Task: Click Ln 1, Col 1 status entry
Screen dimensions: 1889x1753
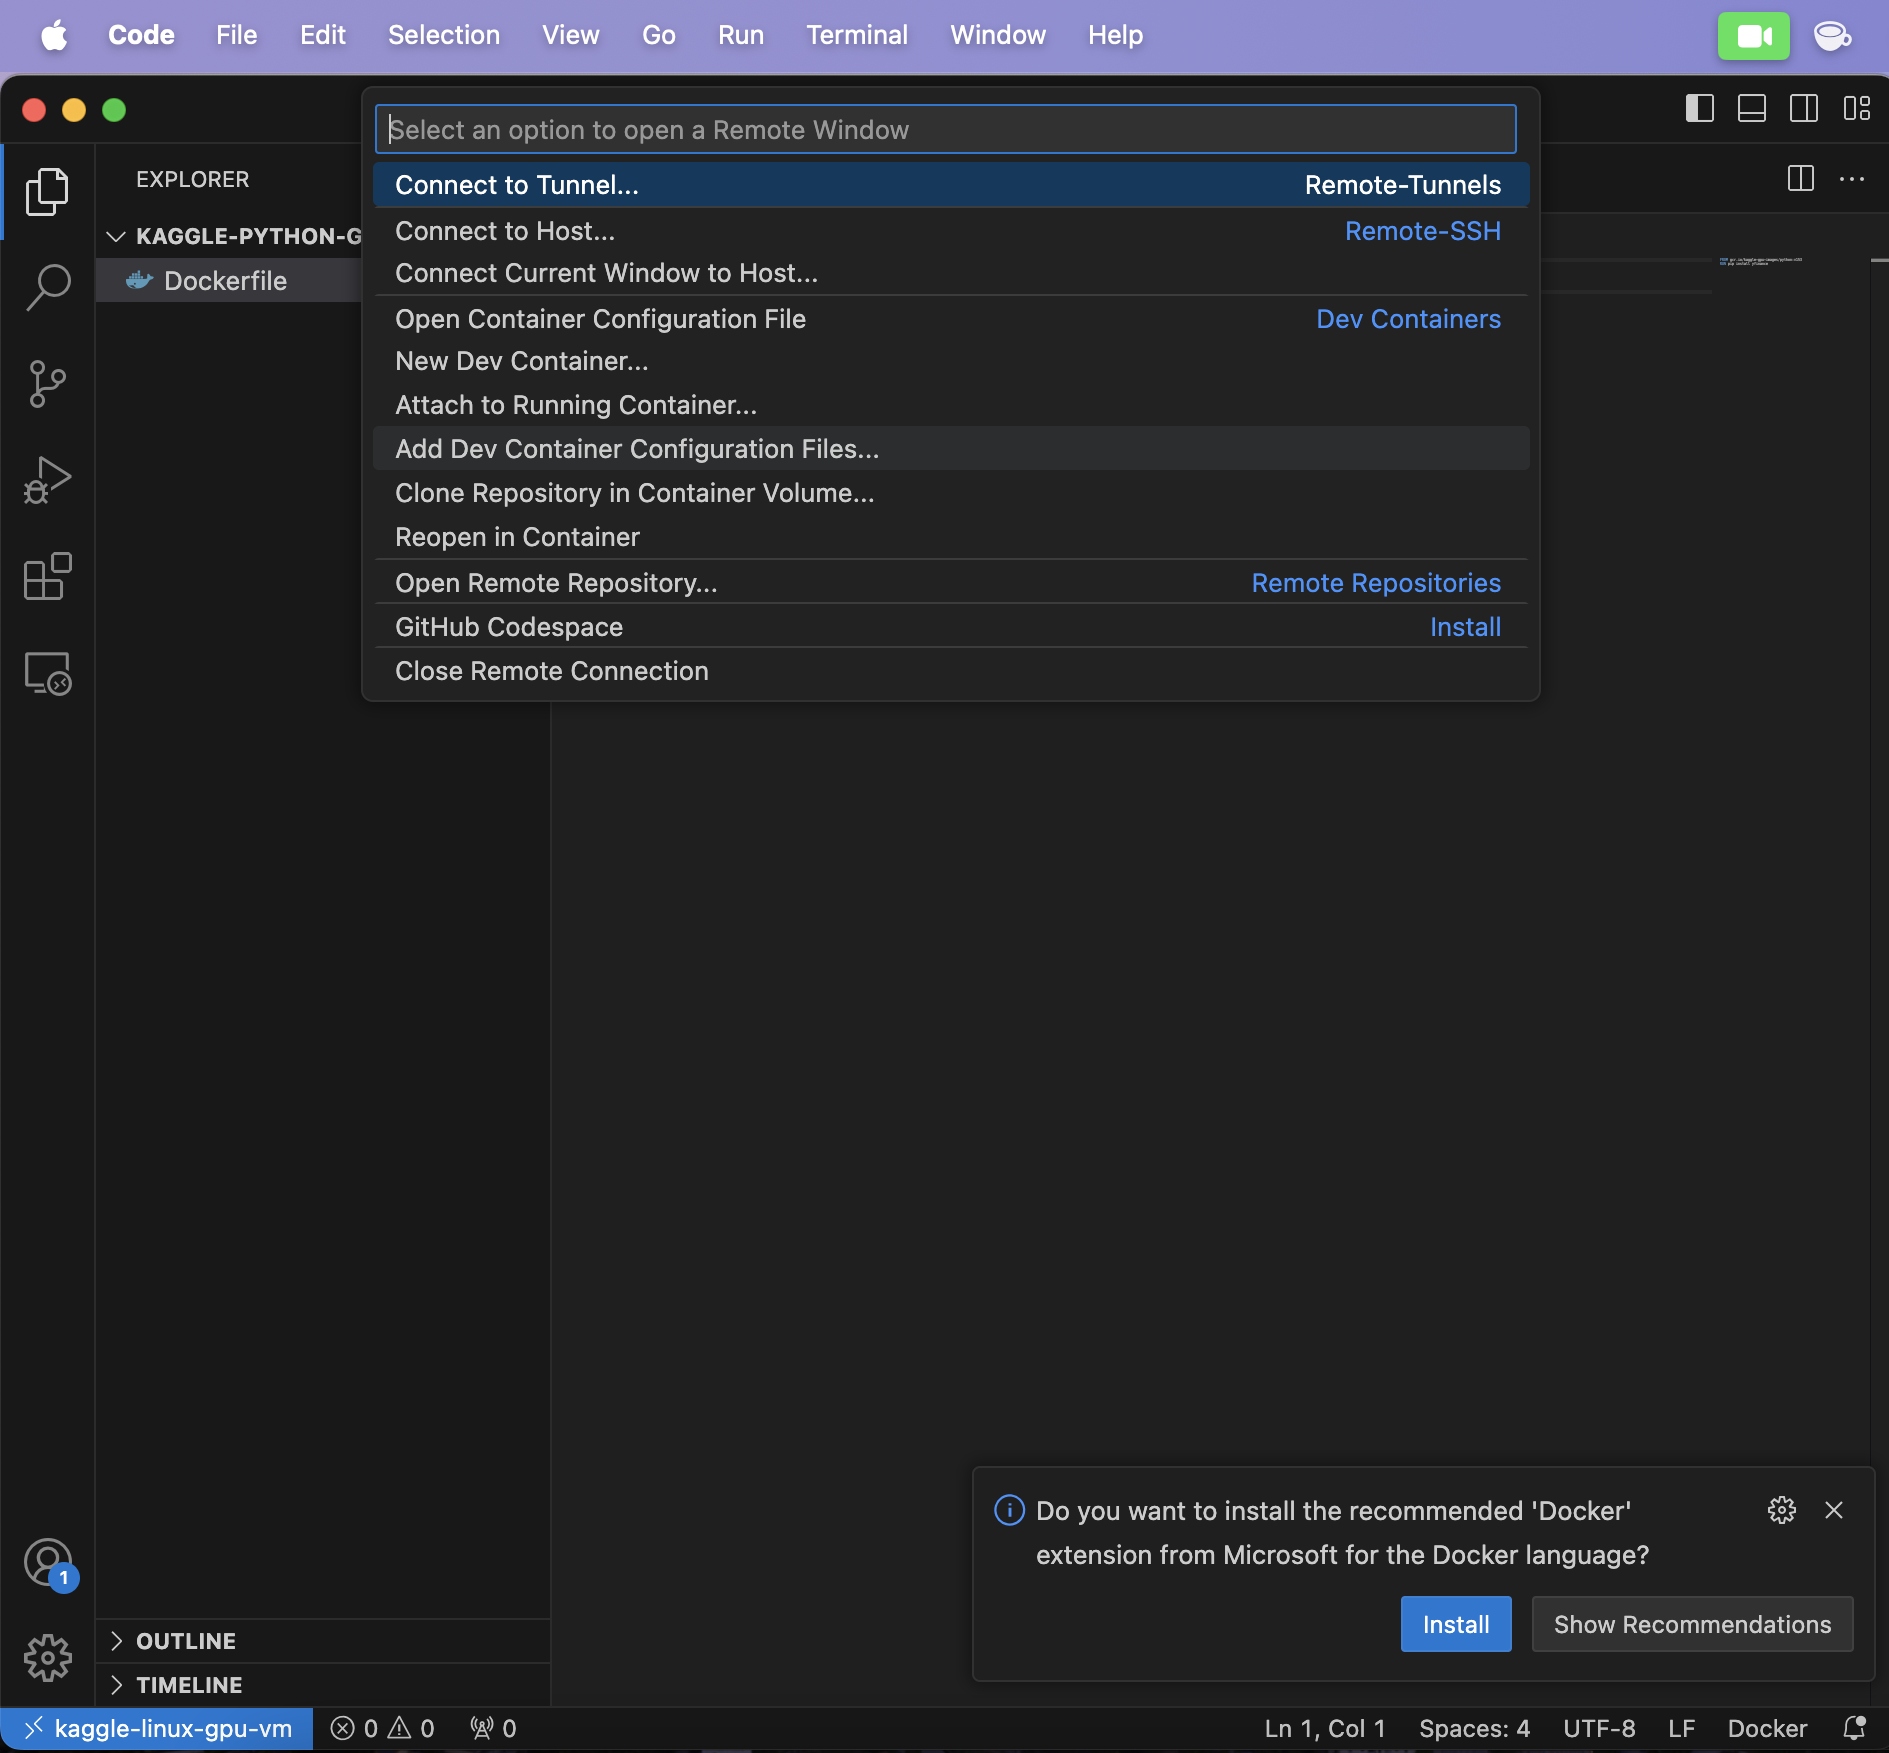Action: coord(1325,1728)
